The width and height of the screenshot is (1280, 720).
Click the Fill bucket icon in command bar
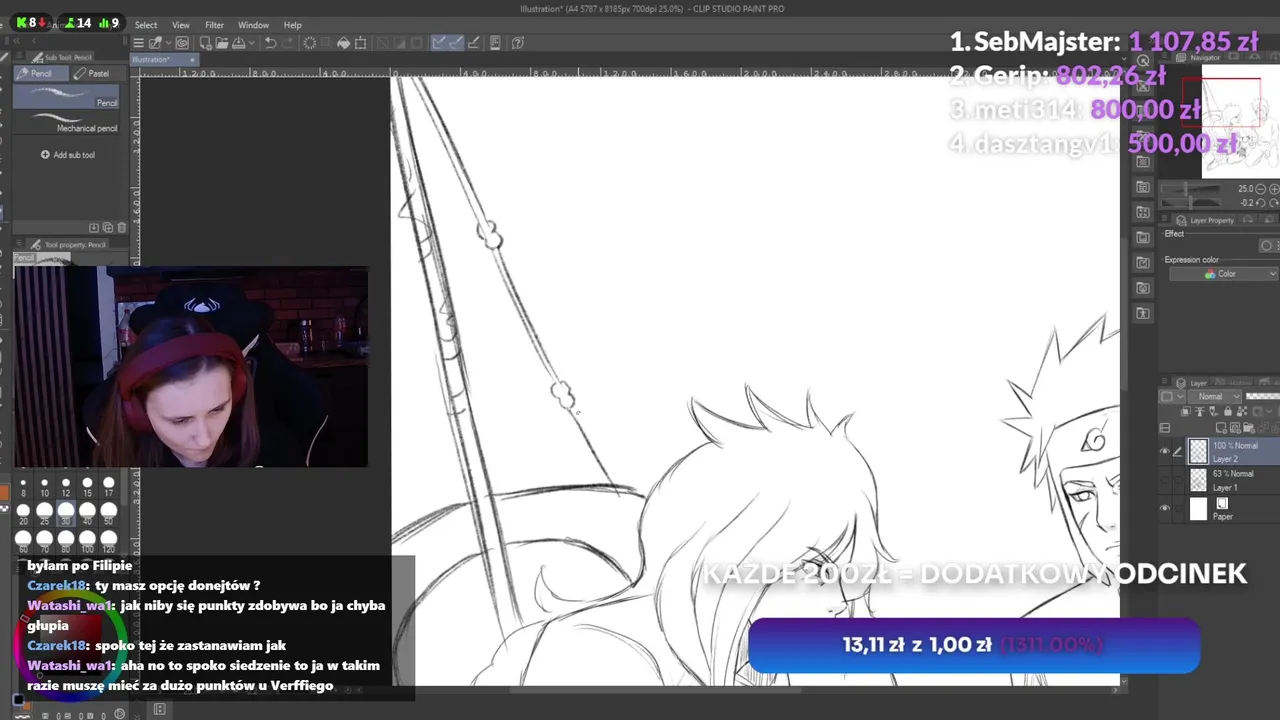343,42
